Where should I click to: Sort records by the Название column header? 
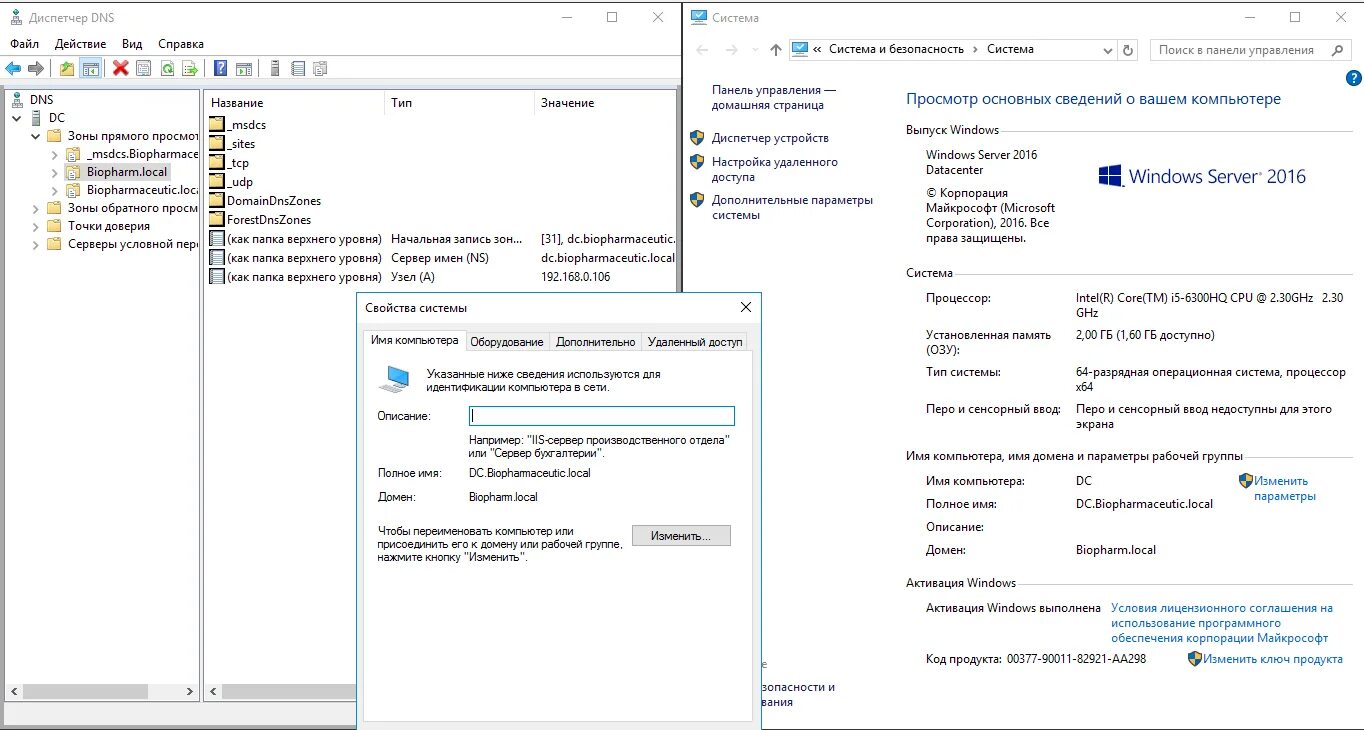point(295,103)
